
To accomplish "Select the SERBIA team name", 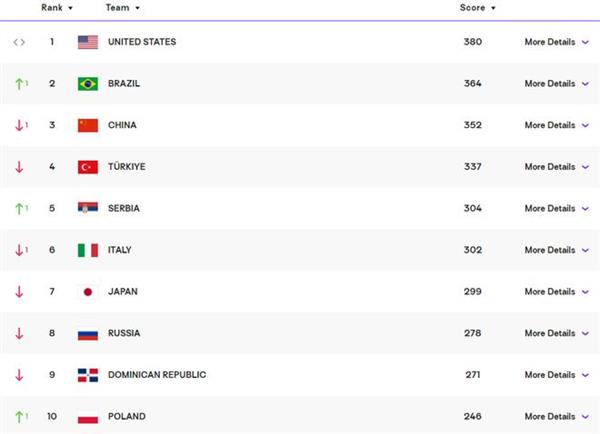I will (x=124, y=209).
